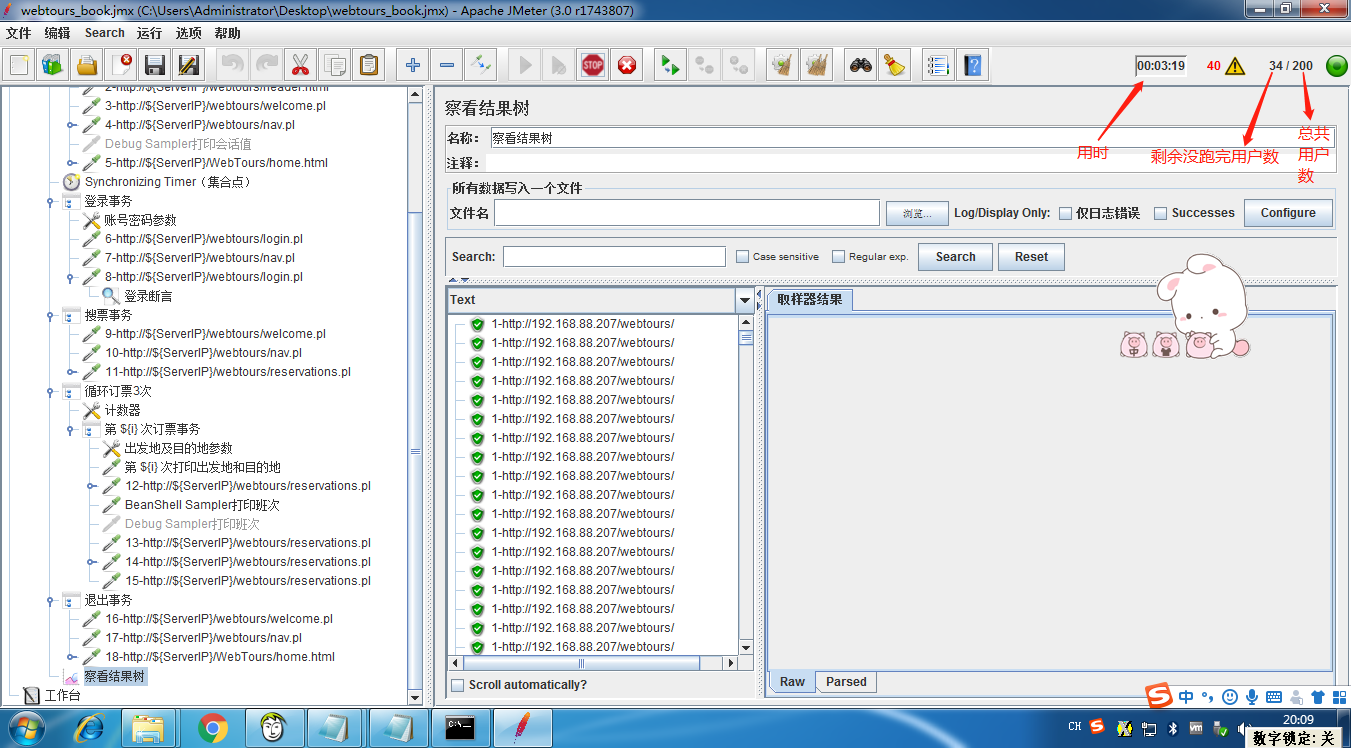Click the Remote Start All icon
The width and height of the screenshot is (1351, 748).
click(670, 66)
